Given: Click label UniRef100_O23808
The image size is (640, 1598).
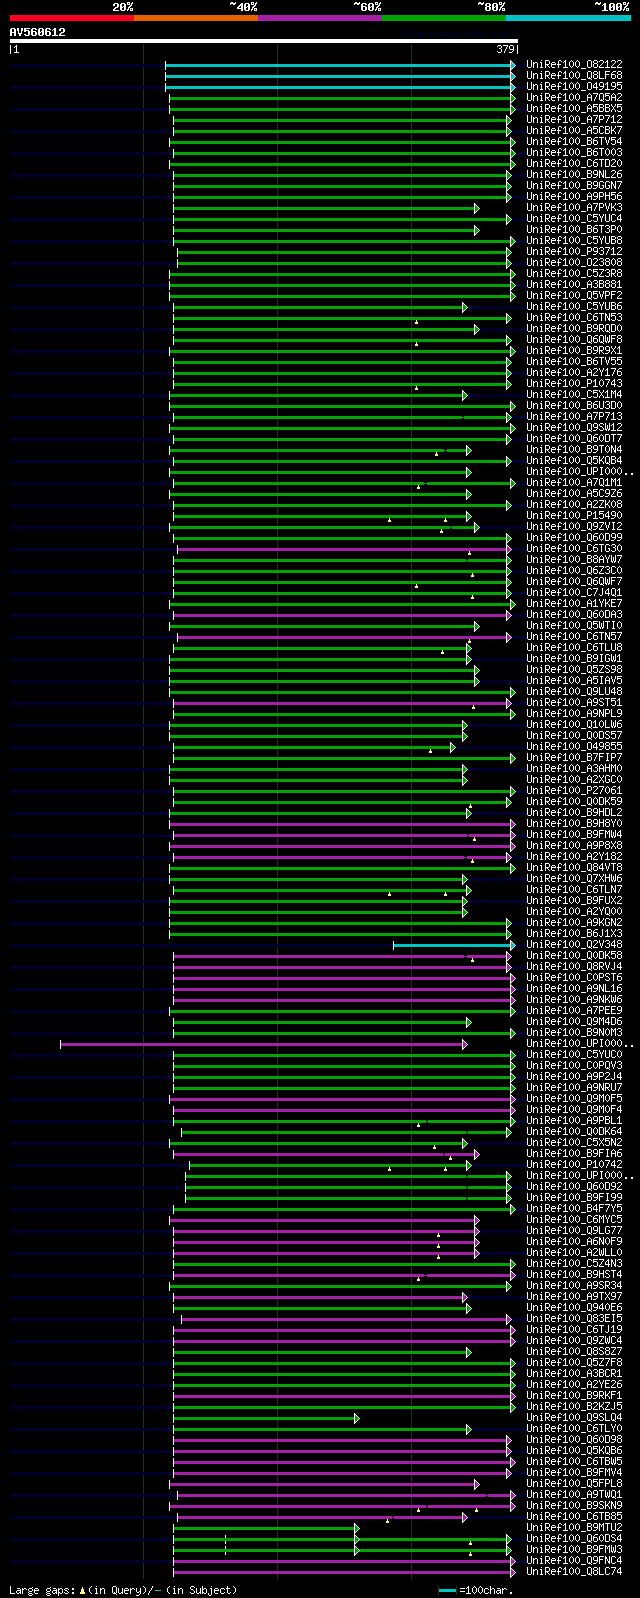Looking at the screenshot, I should click(x=574, y=262).
